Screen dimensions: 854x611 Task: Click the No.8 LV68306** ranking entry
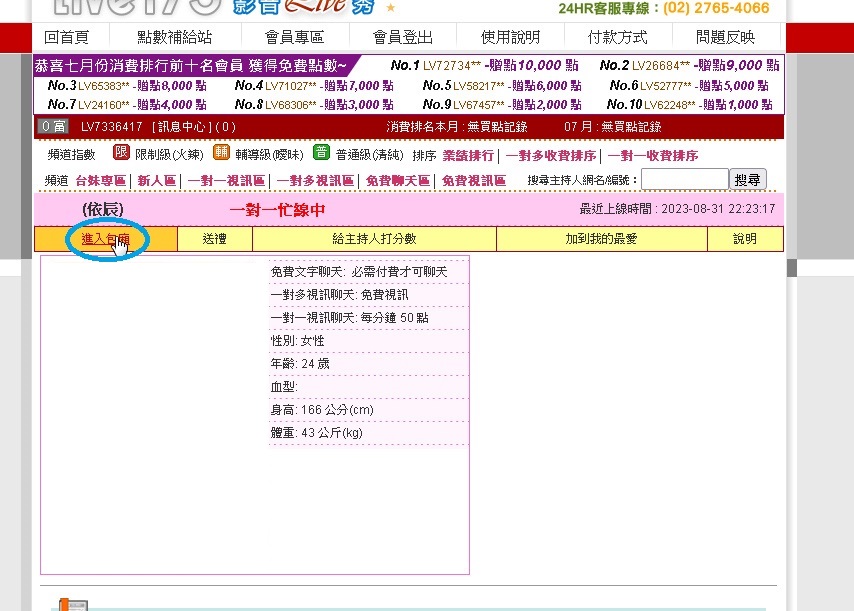tap(314, 105)
